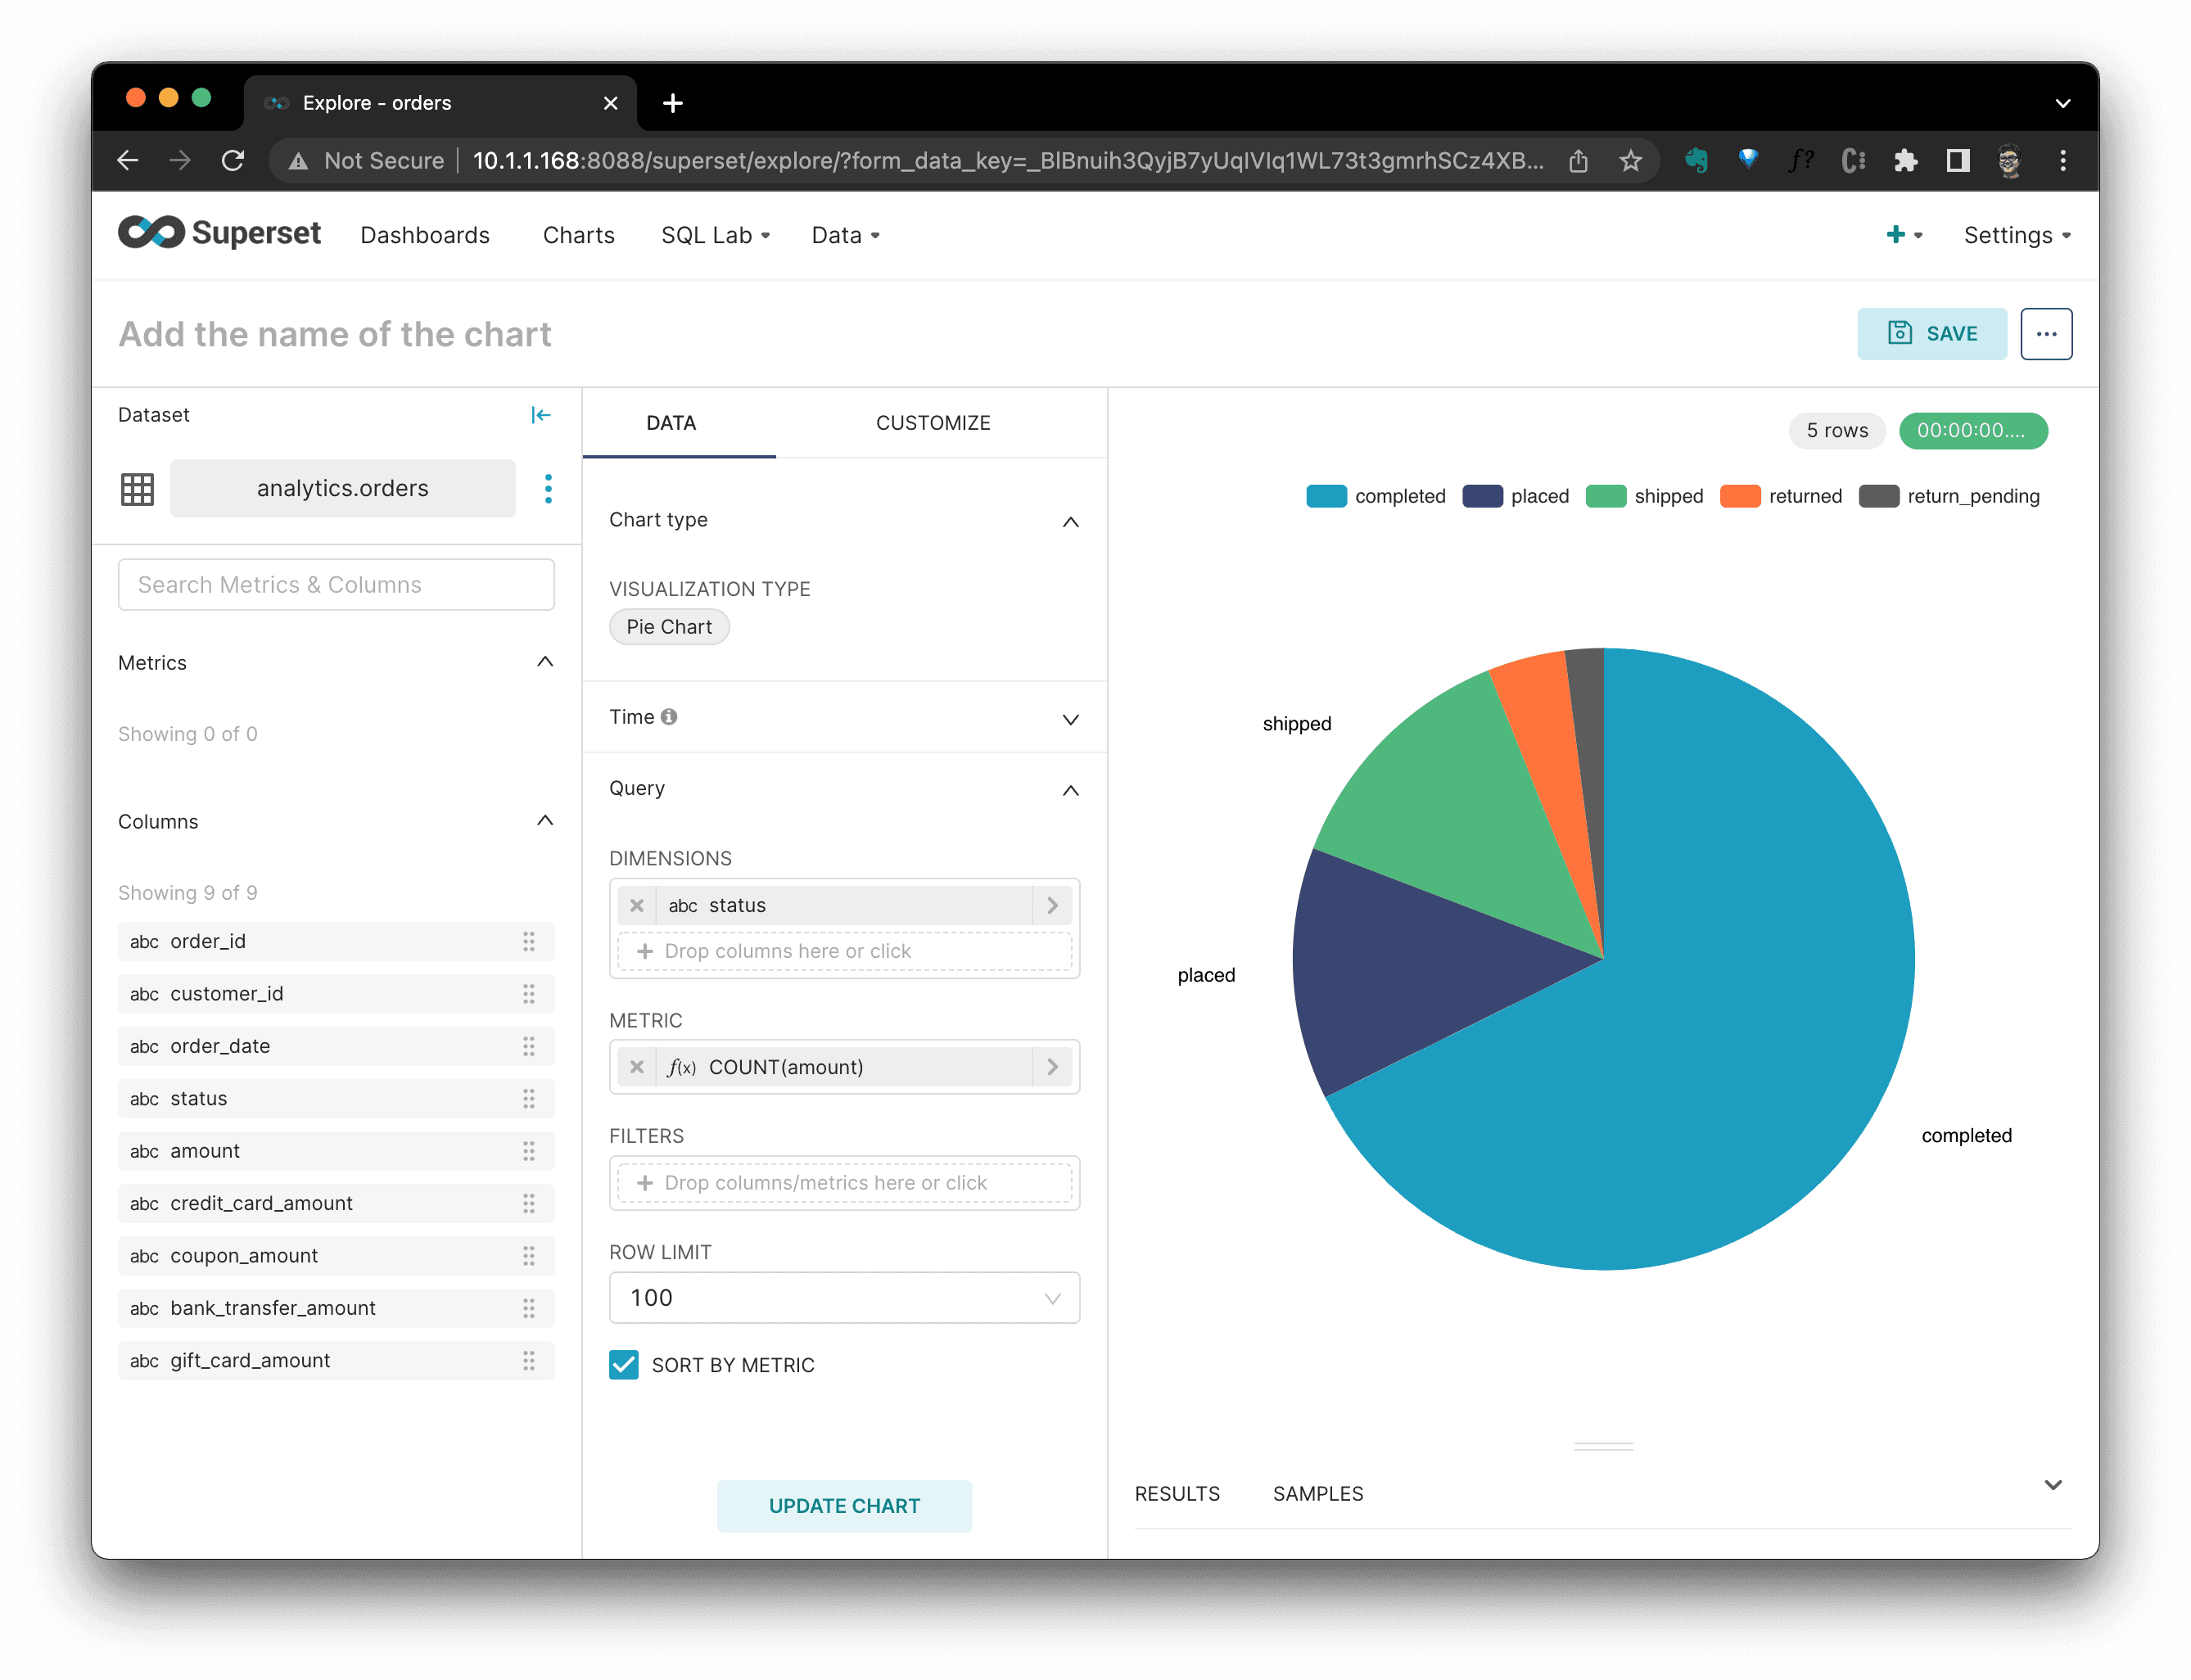Switch to the Customize tab
Image resolution: width=2191 pixels, height=1680 pixels.
(x=933, y=423)
